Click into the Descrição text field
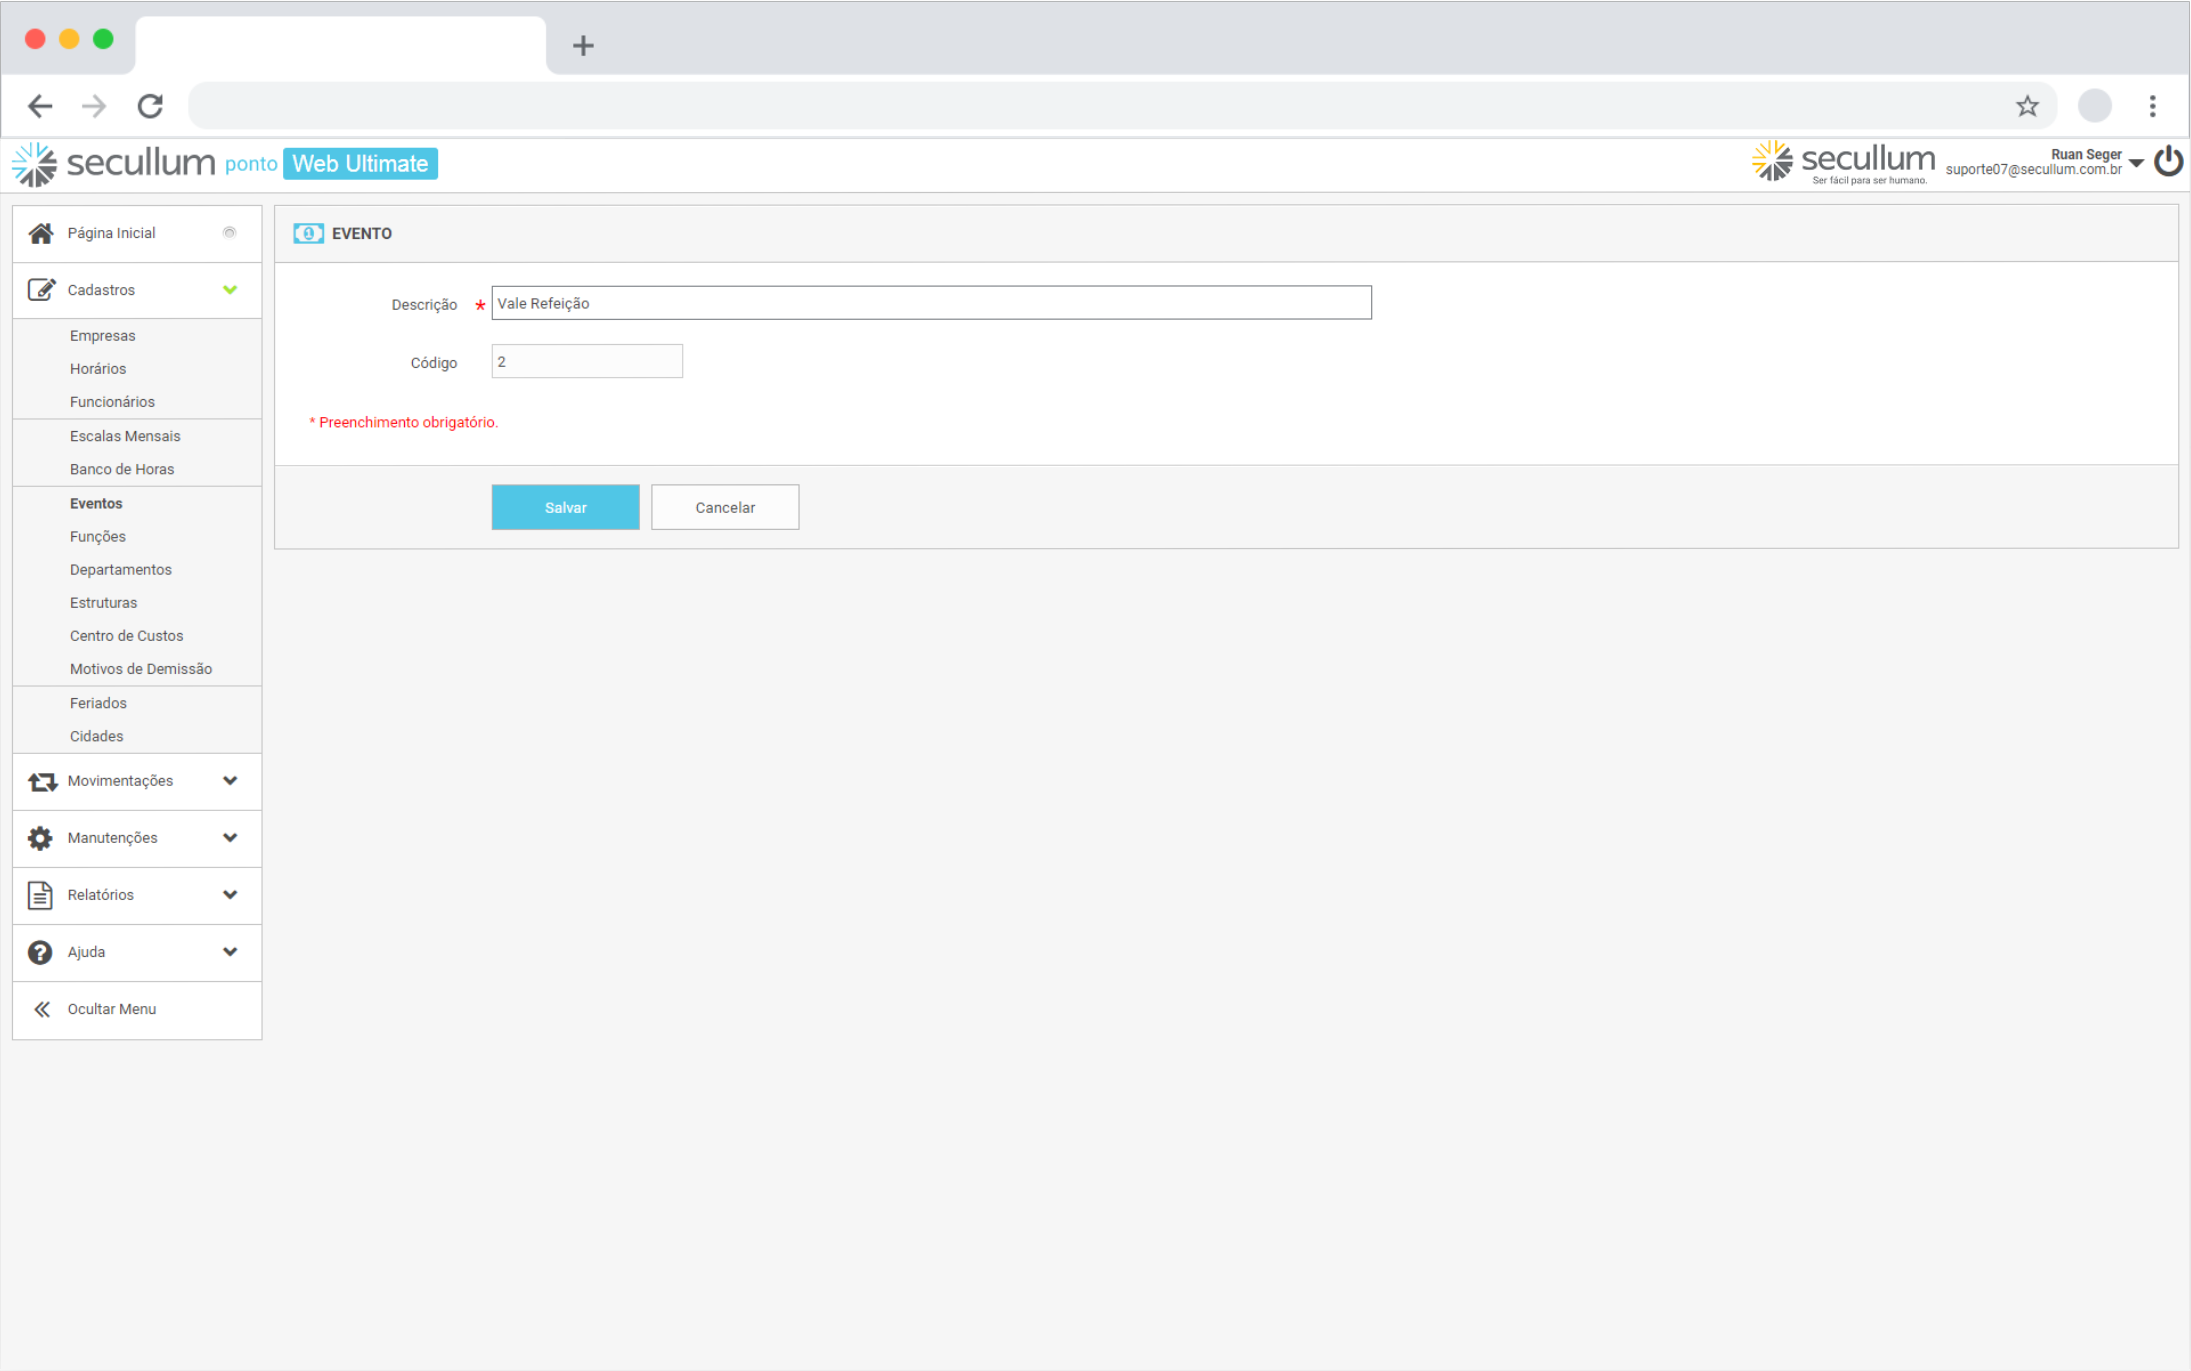This screenshot has width=2191, height=1371. tap(930, 303)
